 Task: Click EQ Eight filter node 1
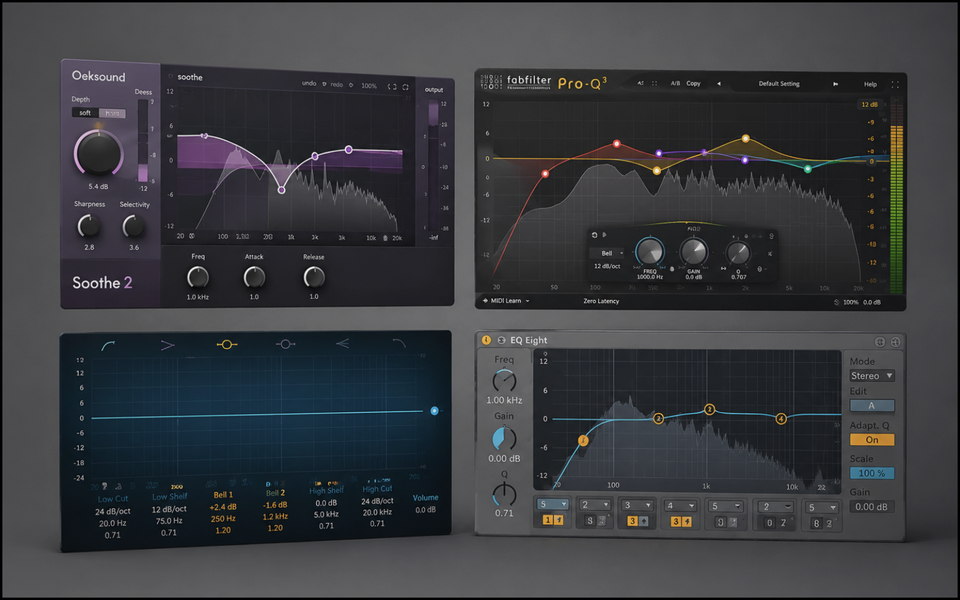583,440
